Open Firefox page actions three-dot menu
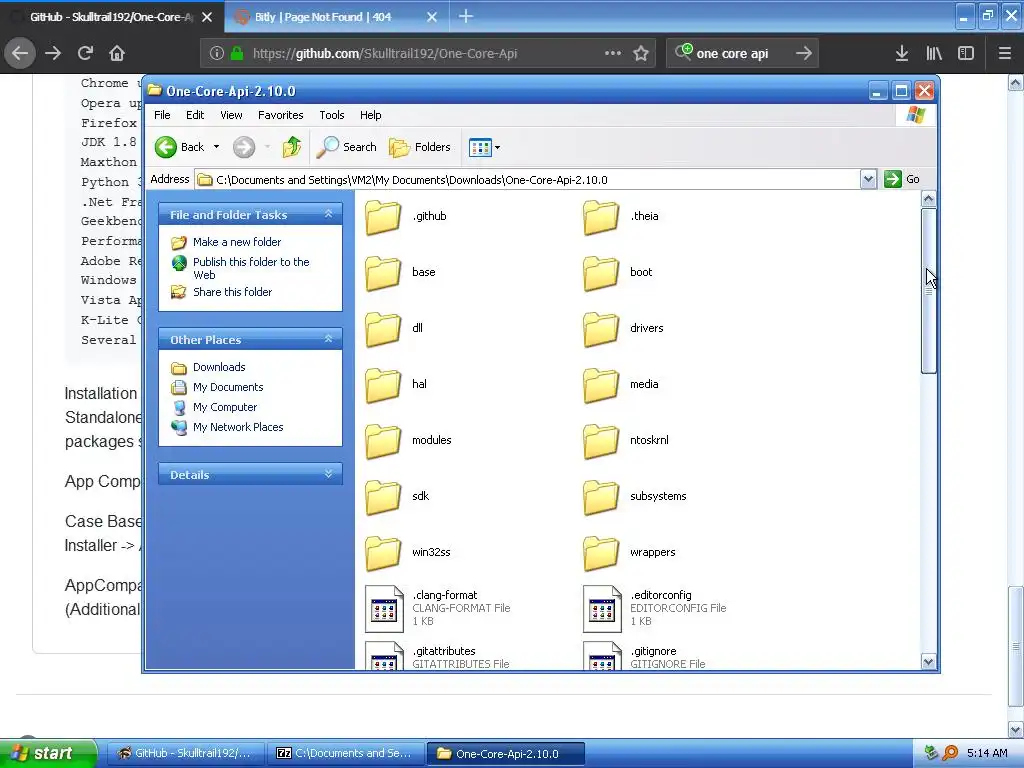Image resolution: width=1024 pixels, height=768 pixels. 613,53
